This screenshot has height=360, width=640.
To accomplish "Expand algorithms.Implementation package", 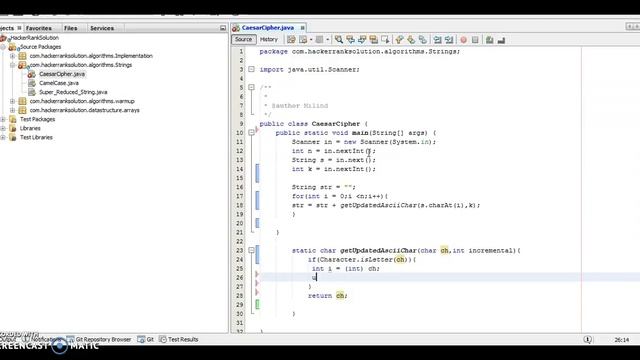I will point(13,56).
